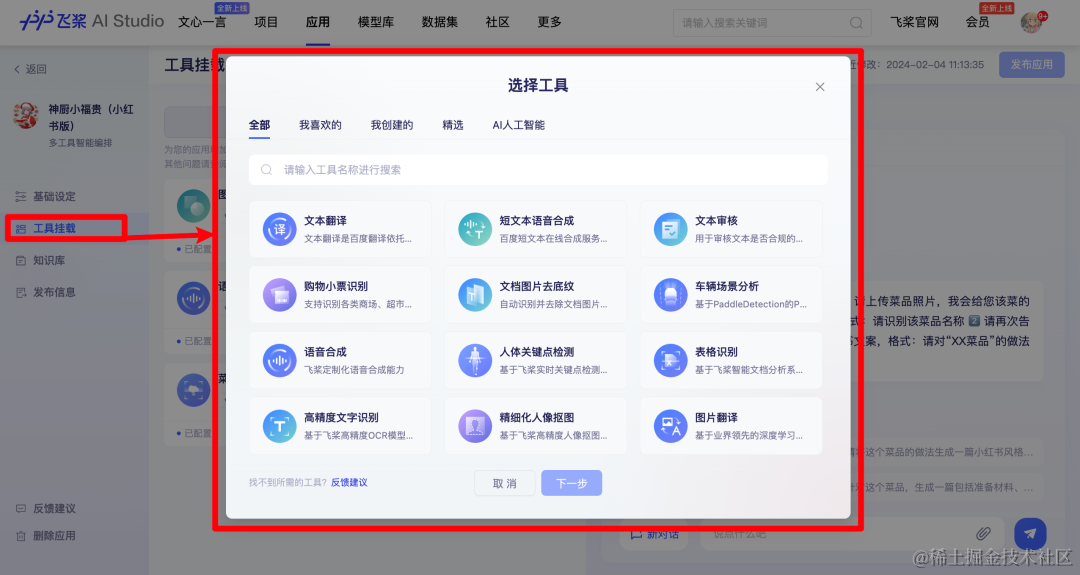Click the 神厨小福贵 app avatar
1080x575 pixels.
tap(26, 116)
